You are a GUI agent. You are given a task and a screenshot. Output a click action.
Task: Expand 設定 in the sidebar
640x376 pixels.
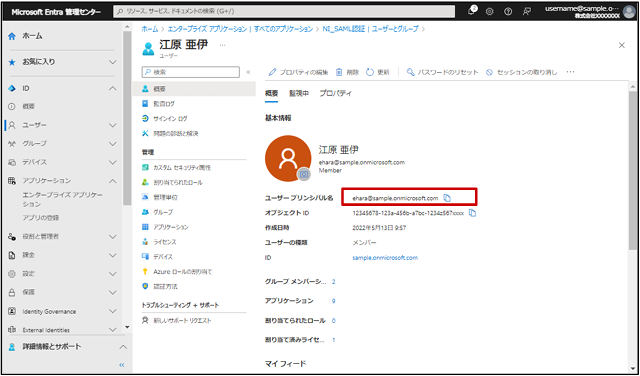(113, 274)
